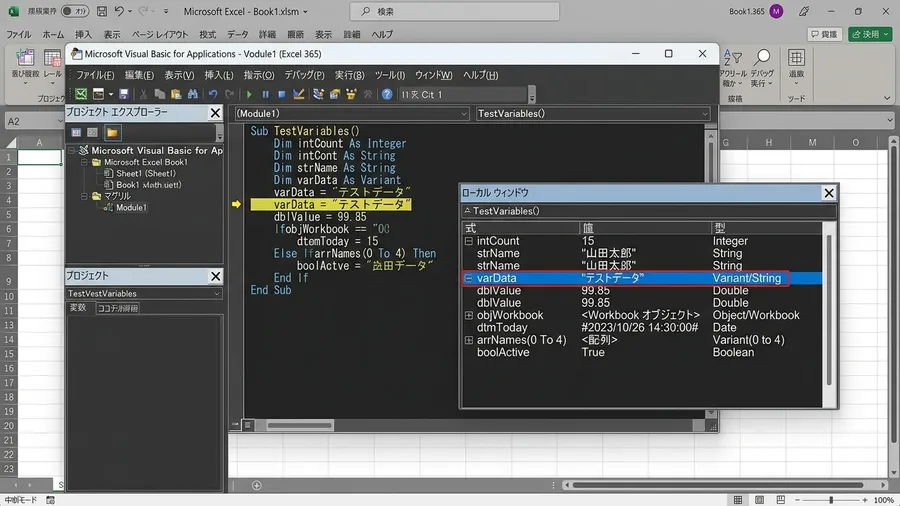Click the Excel search box
Viewport: 900px width, 506px height.
coord(455,11)
